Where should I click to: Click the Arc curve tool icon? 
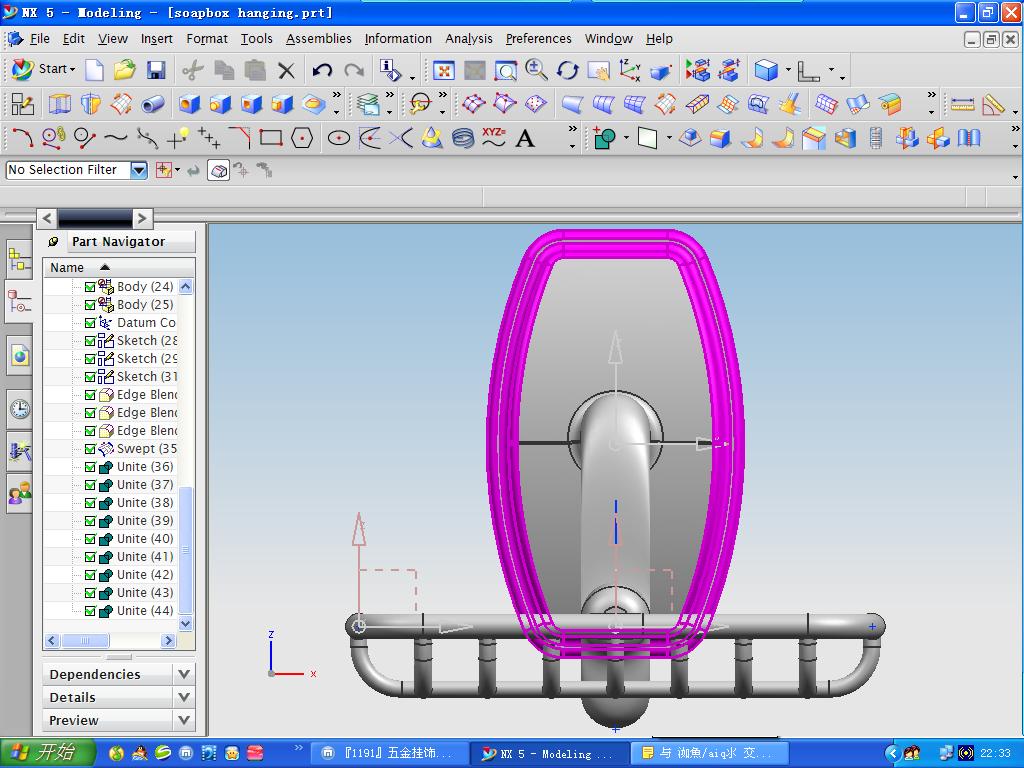(23, 138)
